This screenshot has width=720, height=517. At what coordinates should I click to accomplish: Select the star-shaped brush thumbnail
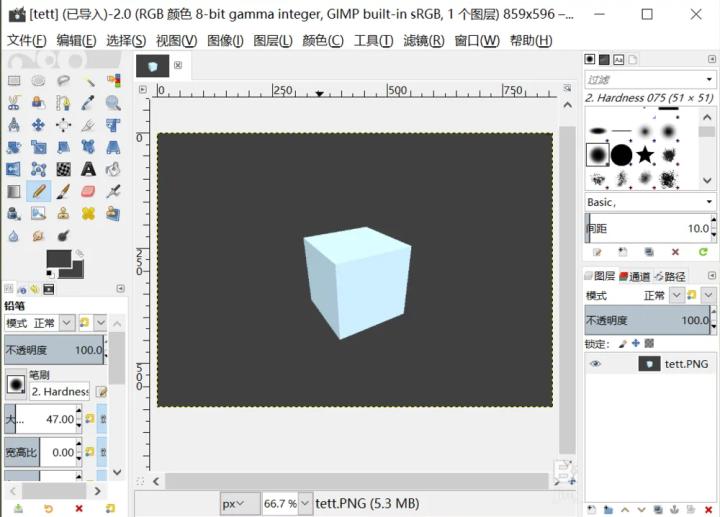(x=646, y=155)
